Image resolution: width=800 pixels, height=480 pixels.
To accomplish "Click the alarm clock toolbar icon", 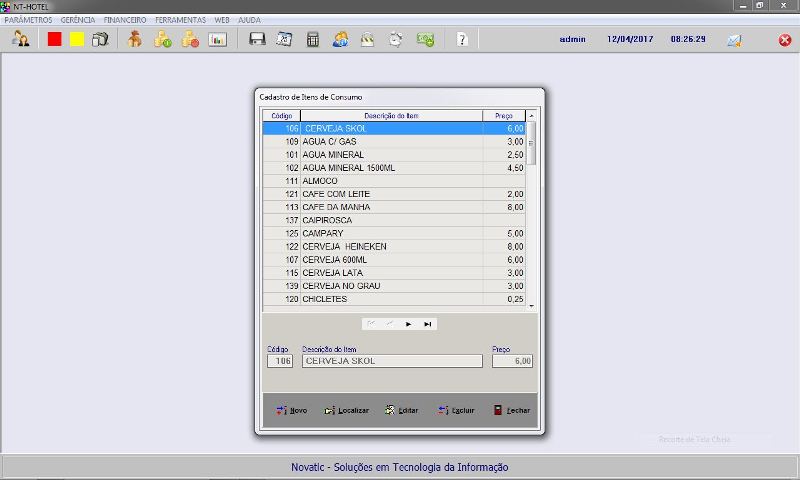I will point(396,39).
